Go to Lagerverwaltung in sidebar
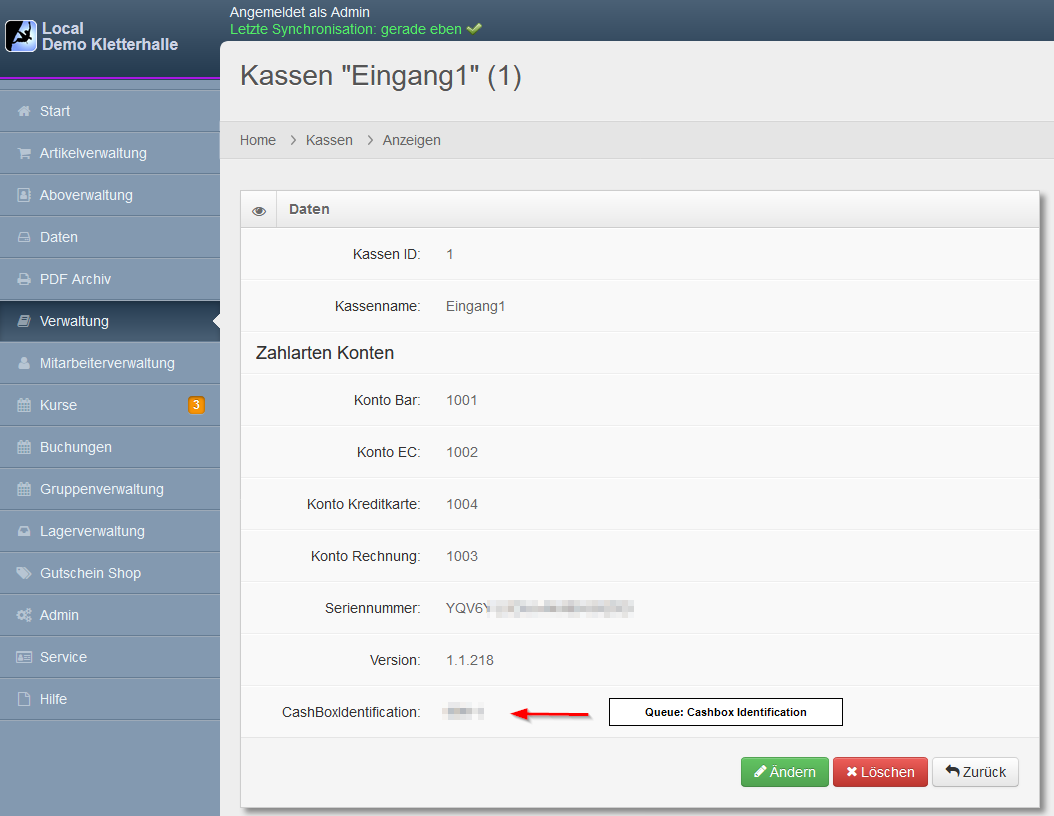This screenshot has height=816, width=1054. coord(92,531)
